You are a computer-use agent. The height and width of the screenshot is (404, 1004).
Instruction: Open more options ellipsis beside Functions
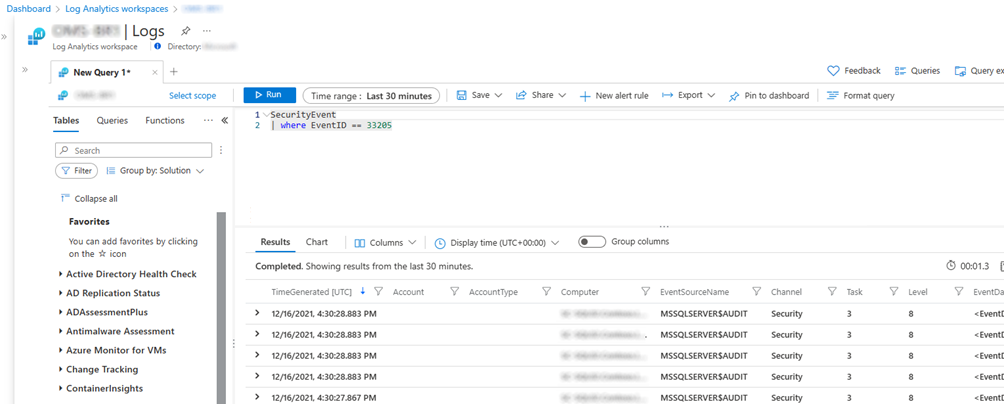point(208,120)
